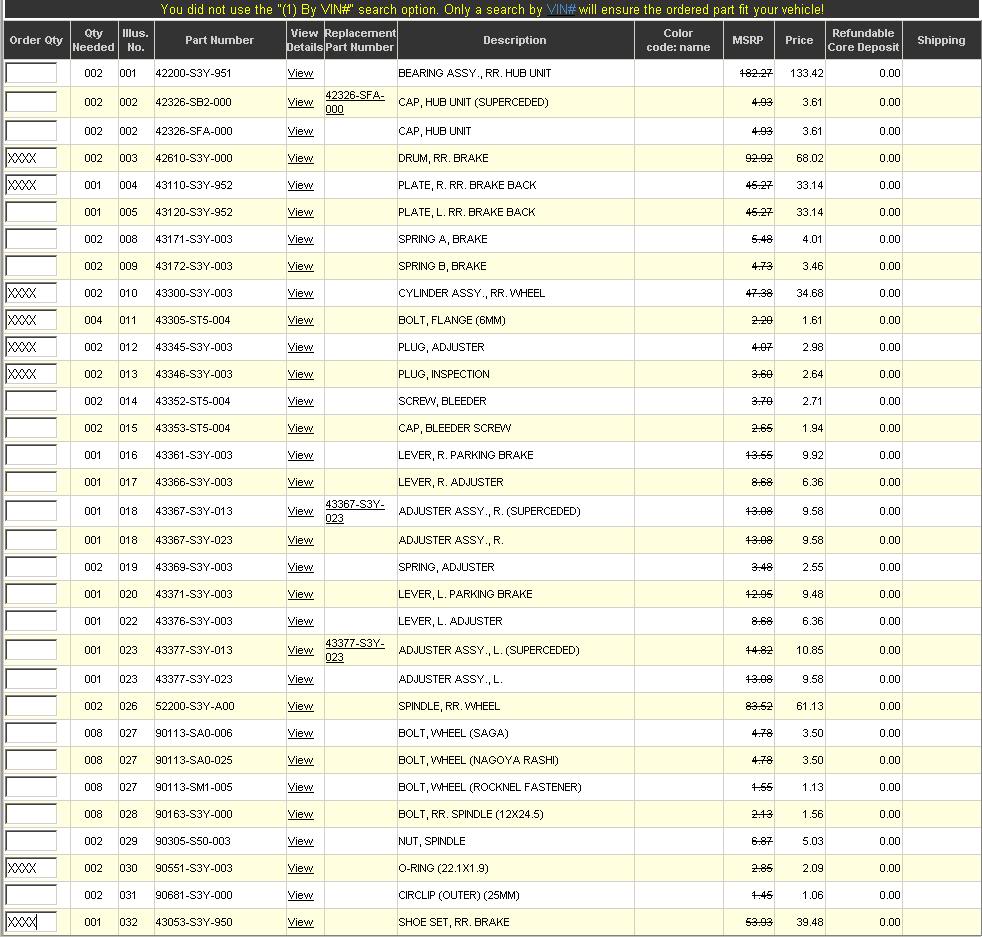Viewport: 982px width, 937px height.
Task: View details for SPINDLE, RR. WHEEL
Action: 300,706
